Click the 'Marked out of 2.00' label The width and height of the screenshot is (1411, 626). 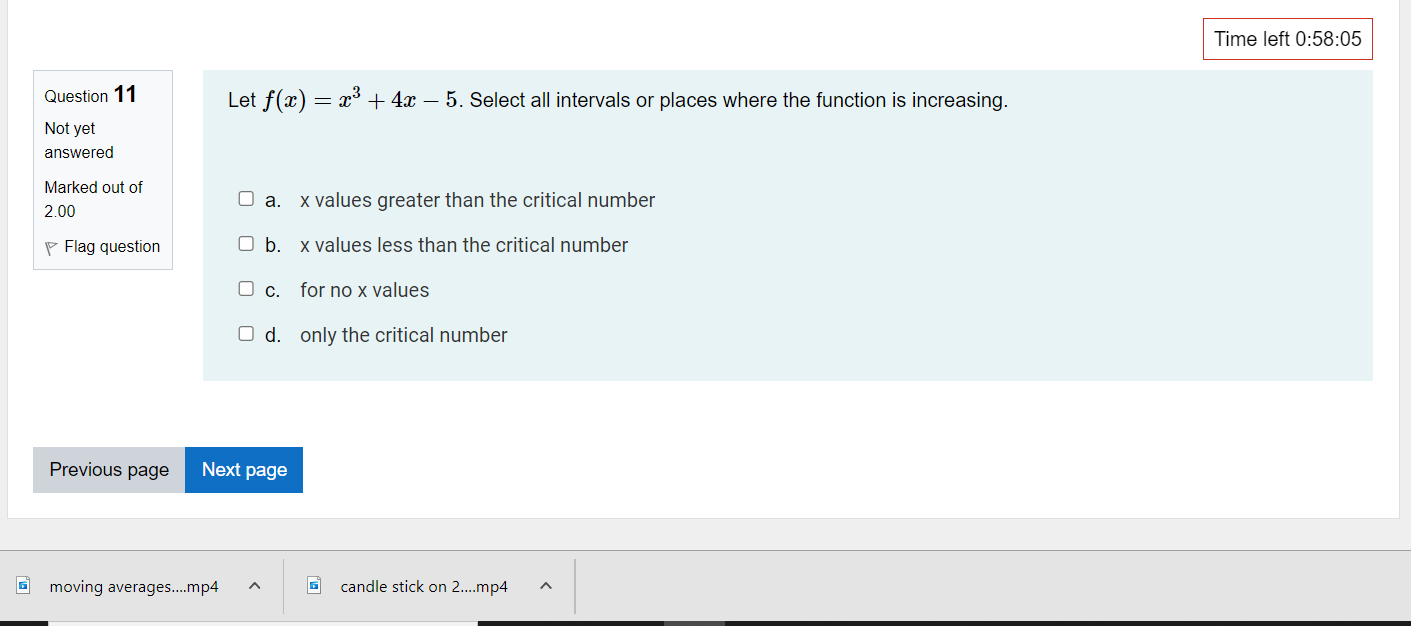93,198
